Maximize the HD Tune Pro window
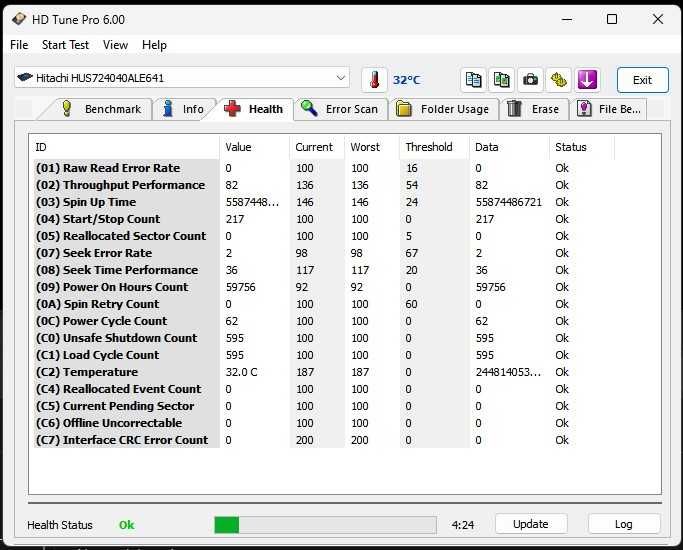 click(x=612, y=19)
